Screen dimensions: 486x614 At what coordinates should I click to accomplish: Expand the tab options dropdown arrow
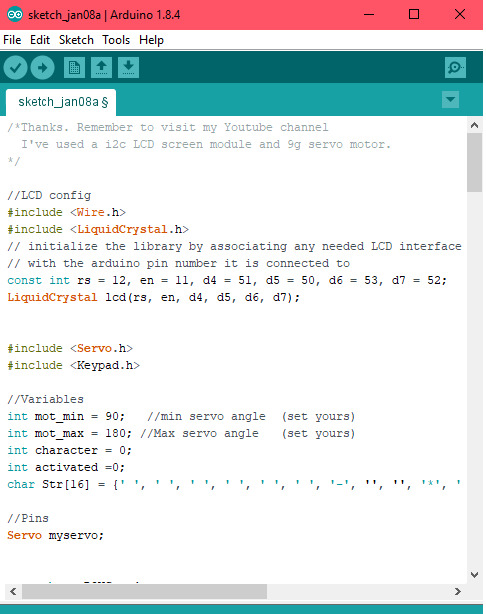450,99
